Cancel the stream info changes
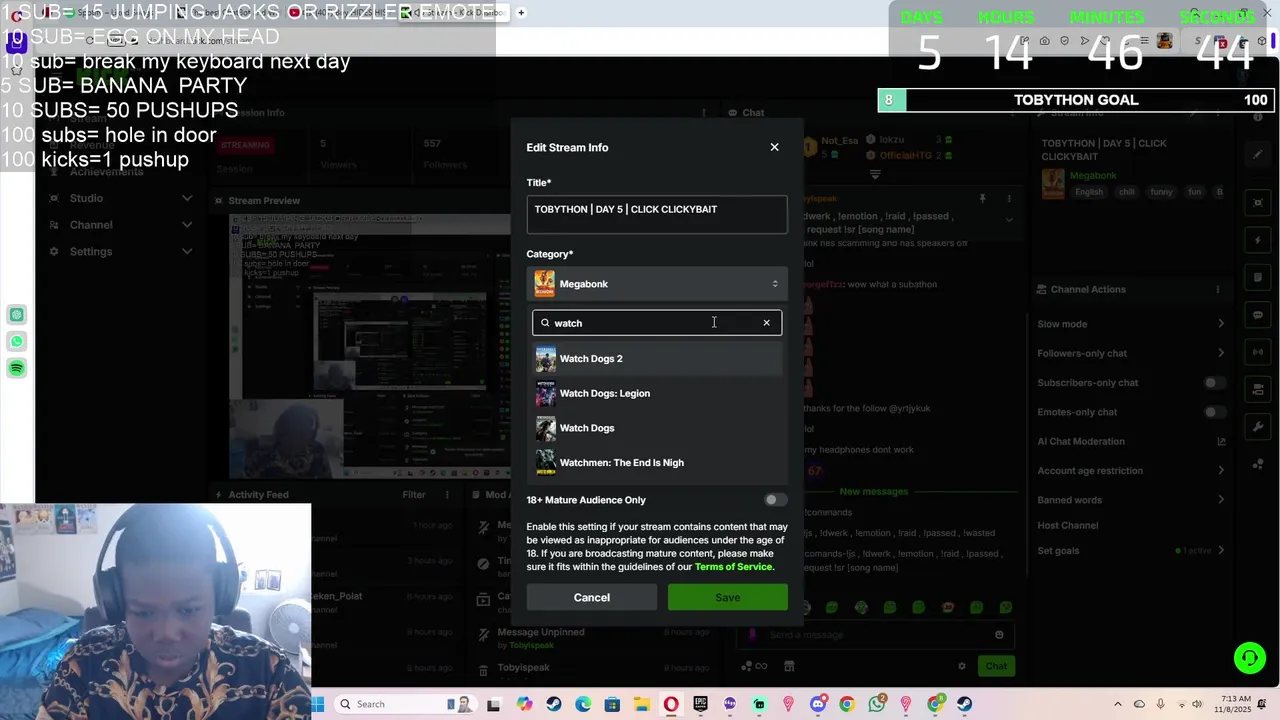This screenshot has width=1280, height=720. (x=592, y=598)
